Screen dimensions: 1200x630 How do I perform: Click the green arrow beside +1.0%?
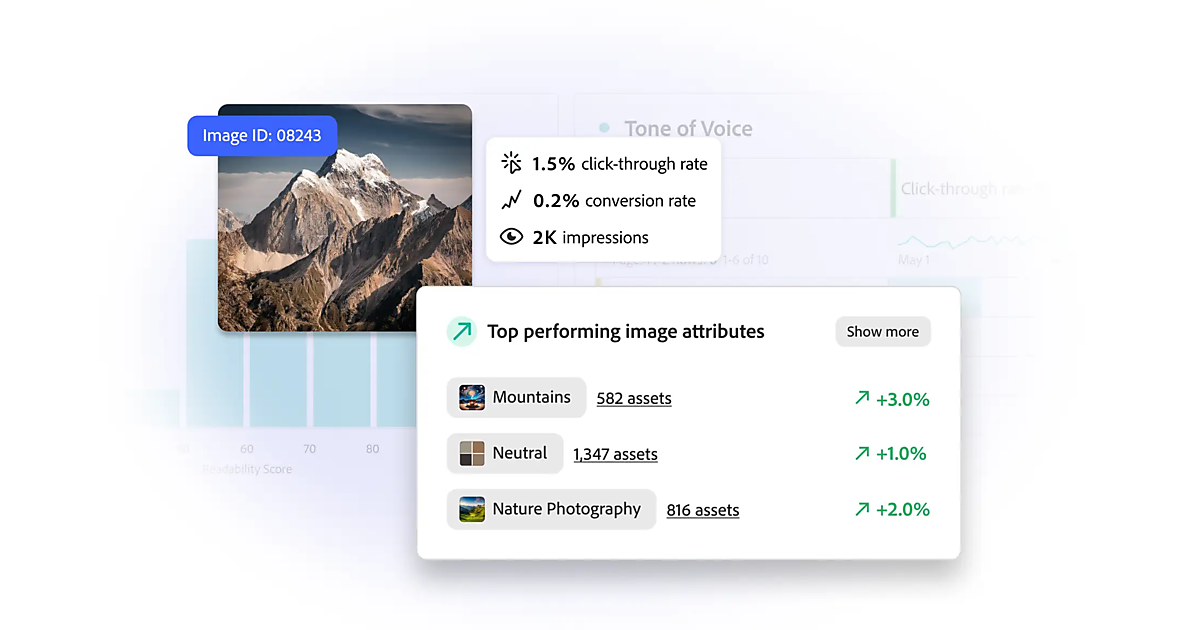[x=862, y=454]
